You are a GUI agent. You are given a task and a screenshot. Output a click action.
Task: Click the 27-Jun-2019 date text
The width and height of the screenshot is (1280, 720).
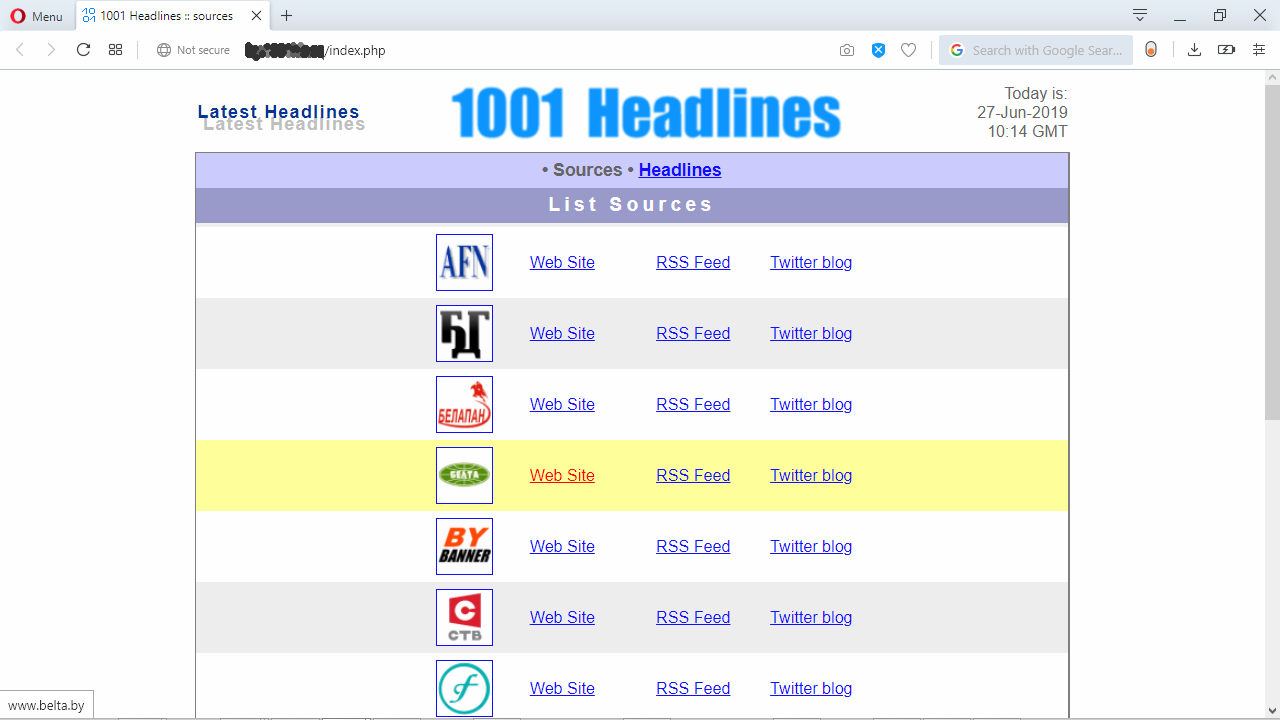(x=1022, y=113)
